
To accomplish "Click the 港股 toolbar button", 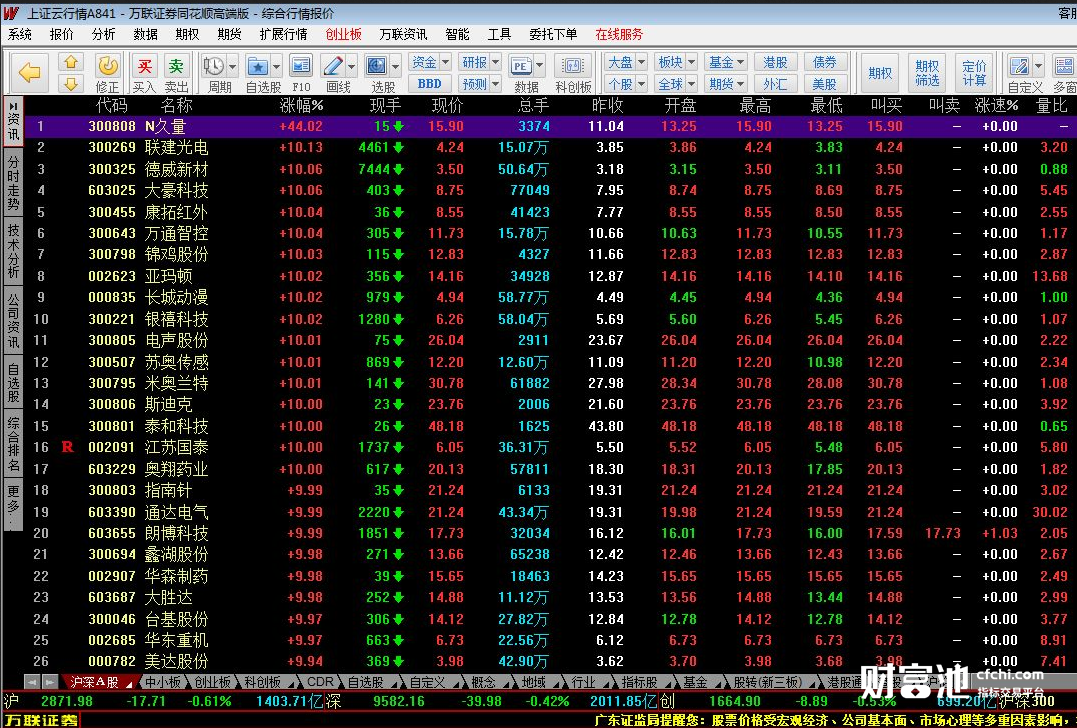I will point(775,62).
